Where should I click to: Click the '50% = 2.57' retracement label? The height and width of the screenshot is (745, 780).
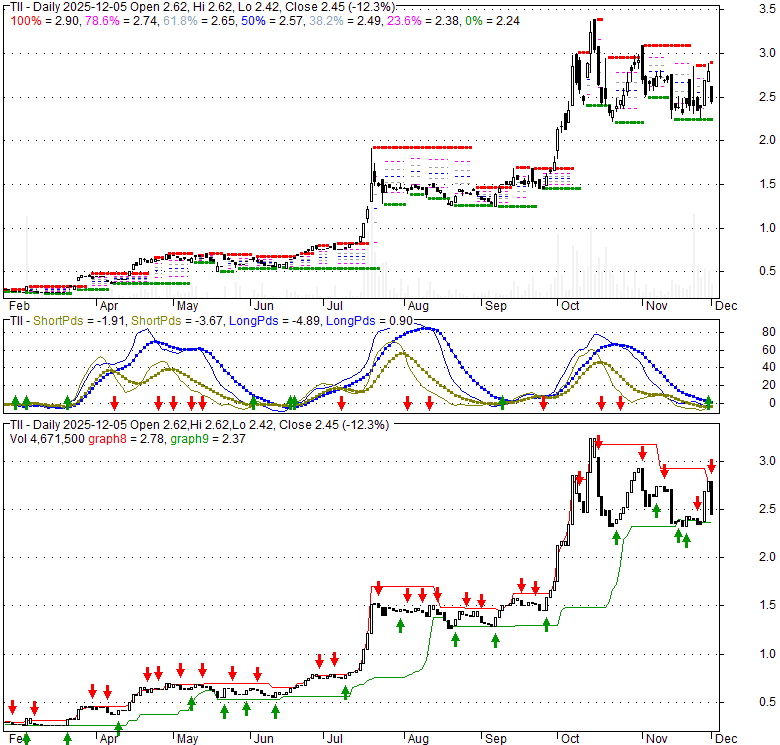pyautogui.click(x=272, y=21)
